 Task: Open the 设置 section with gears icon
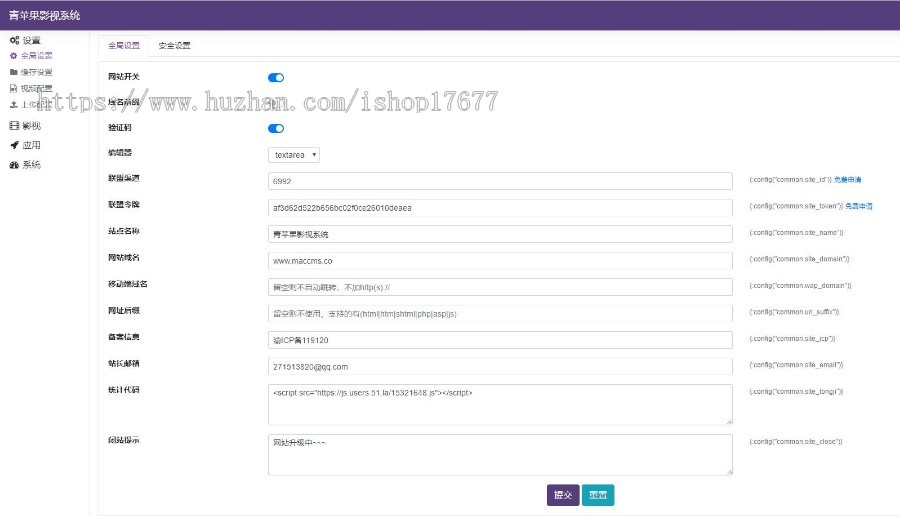click(25, 40)
